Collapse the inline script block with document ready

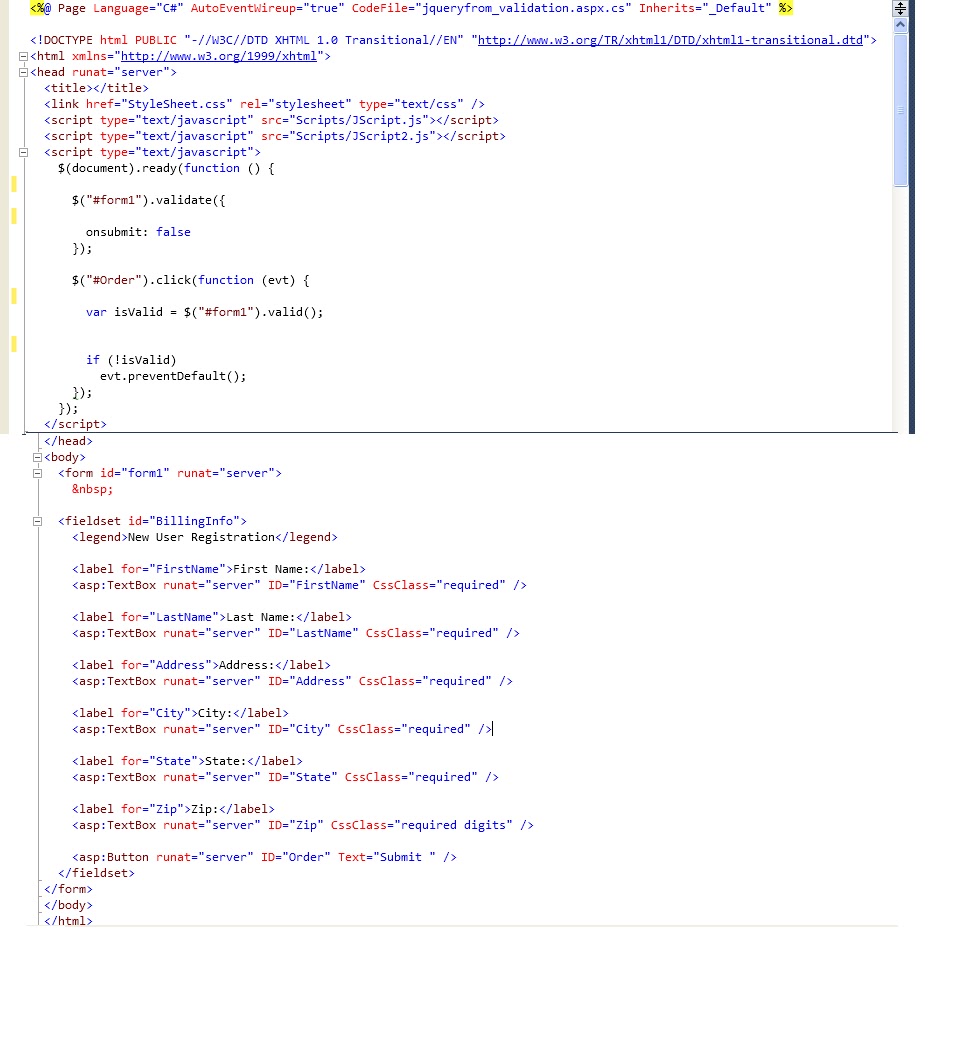pyautogui.click(x=23, y=153)
